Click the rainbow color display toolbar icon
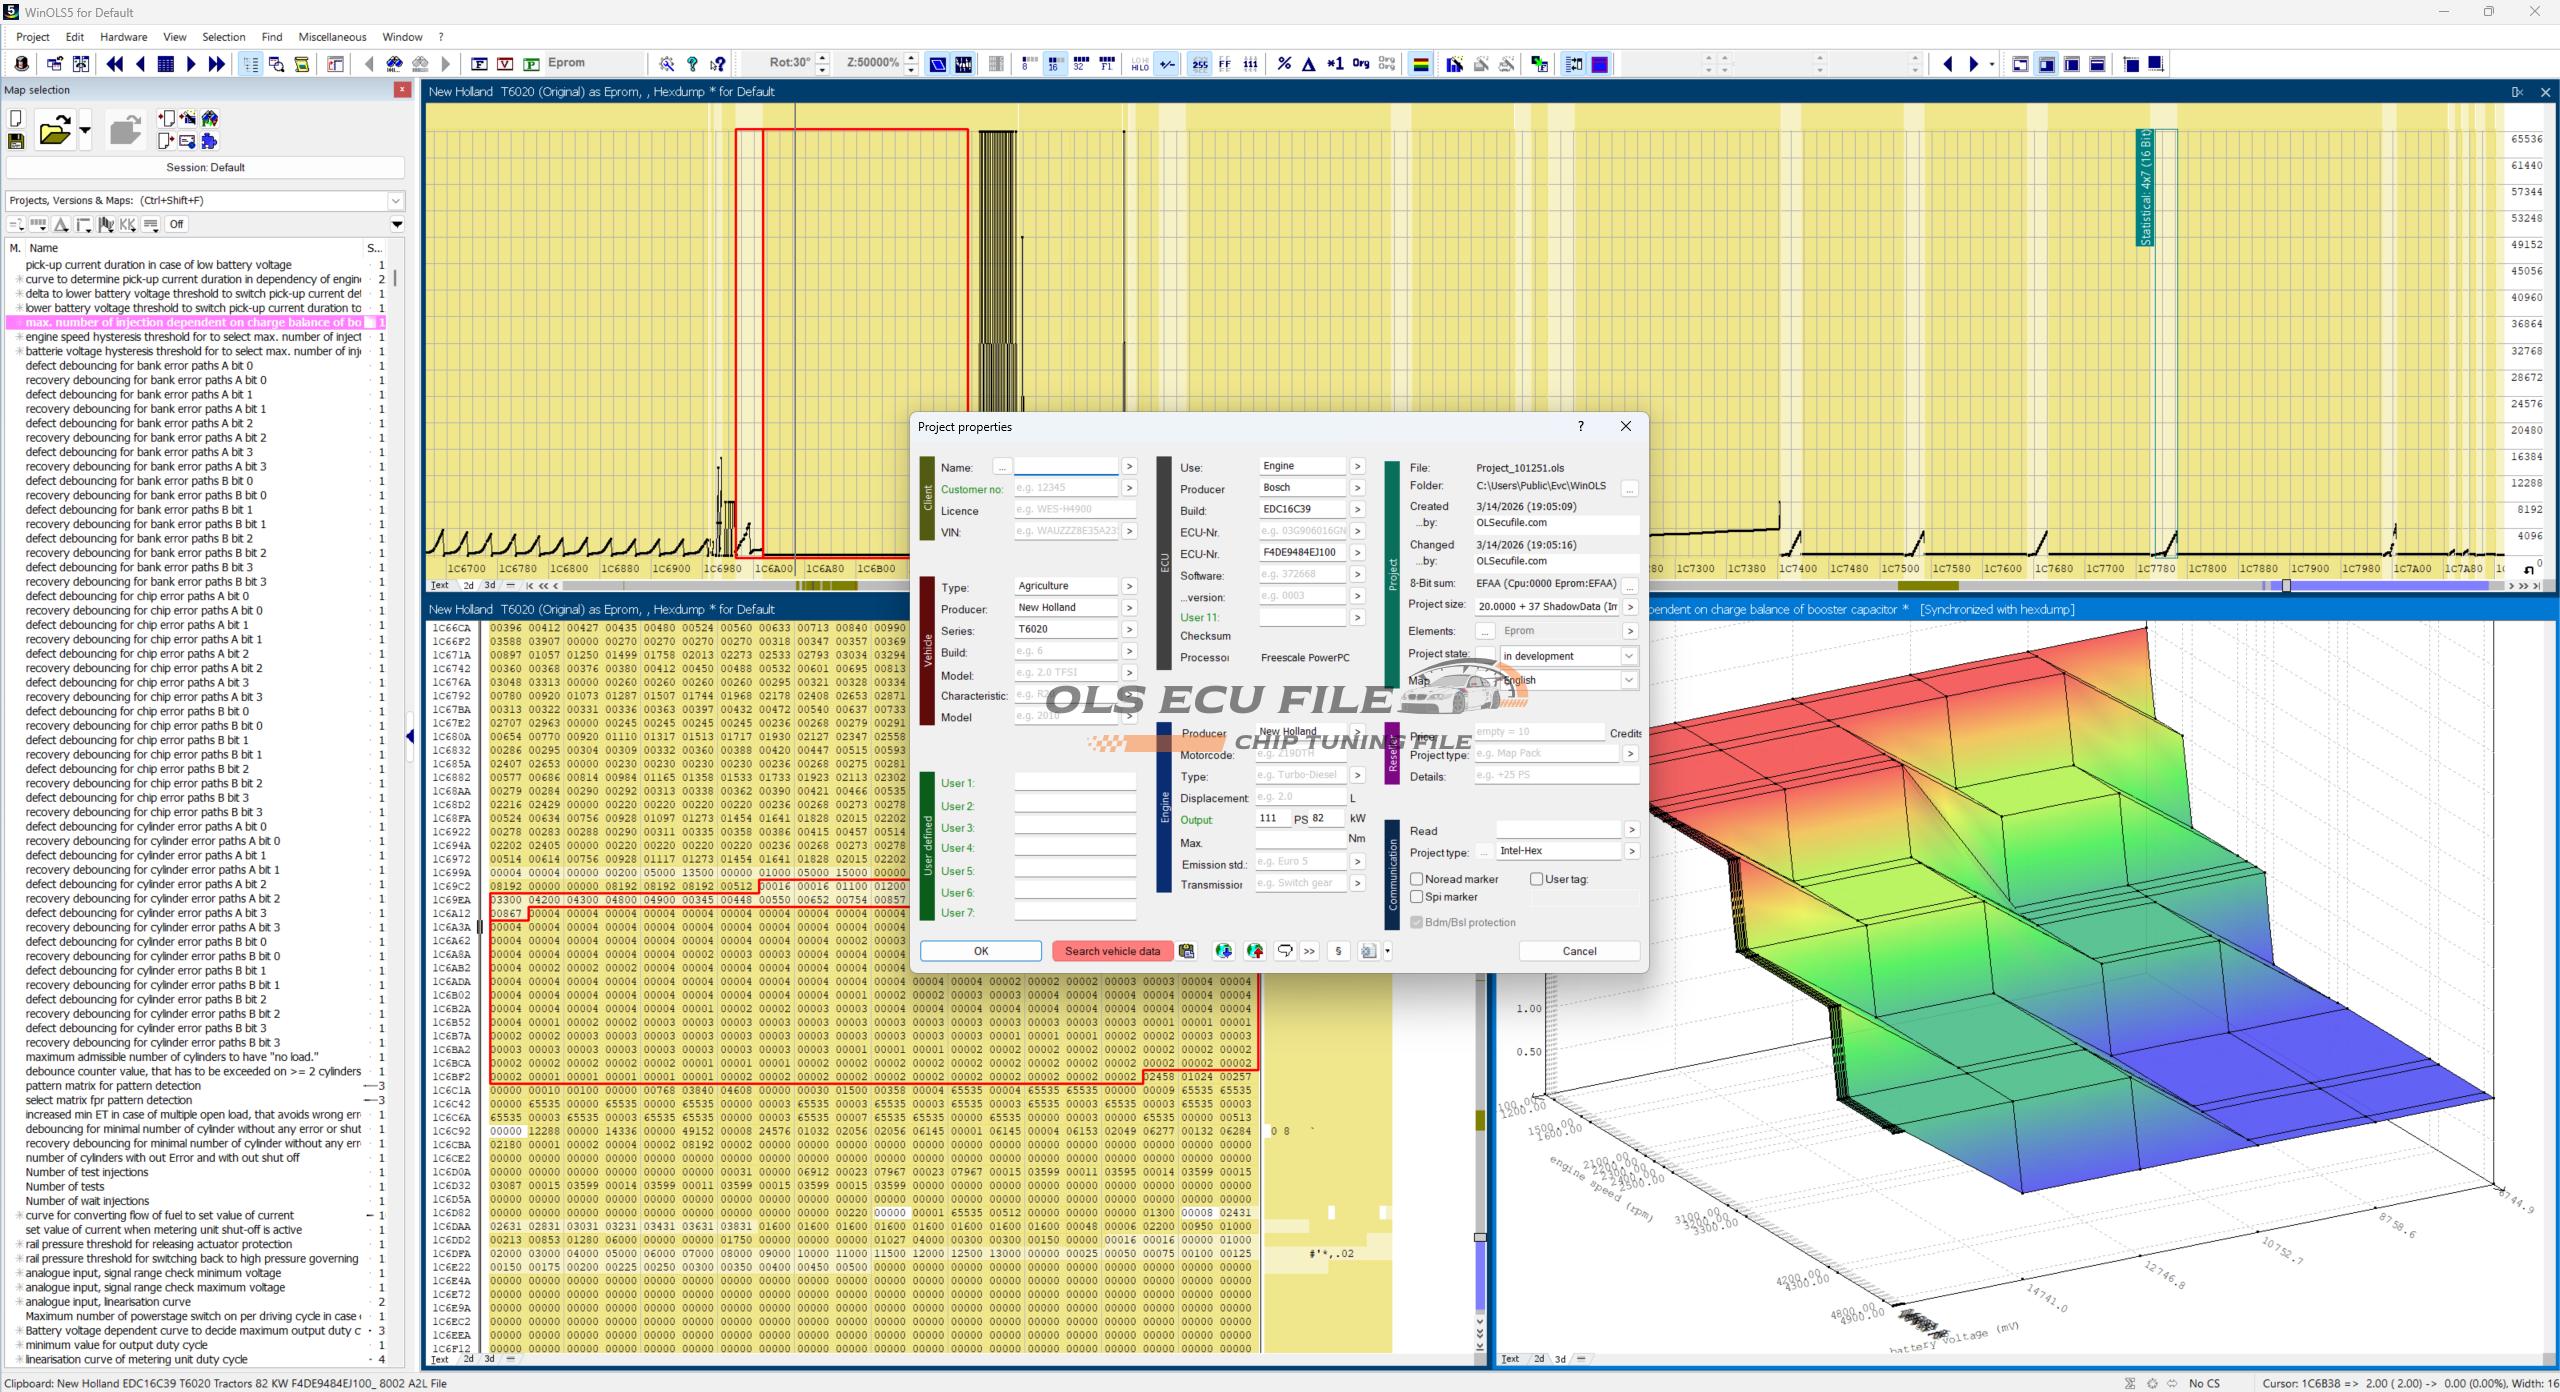 click(x=1420, y=64)
